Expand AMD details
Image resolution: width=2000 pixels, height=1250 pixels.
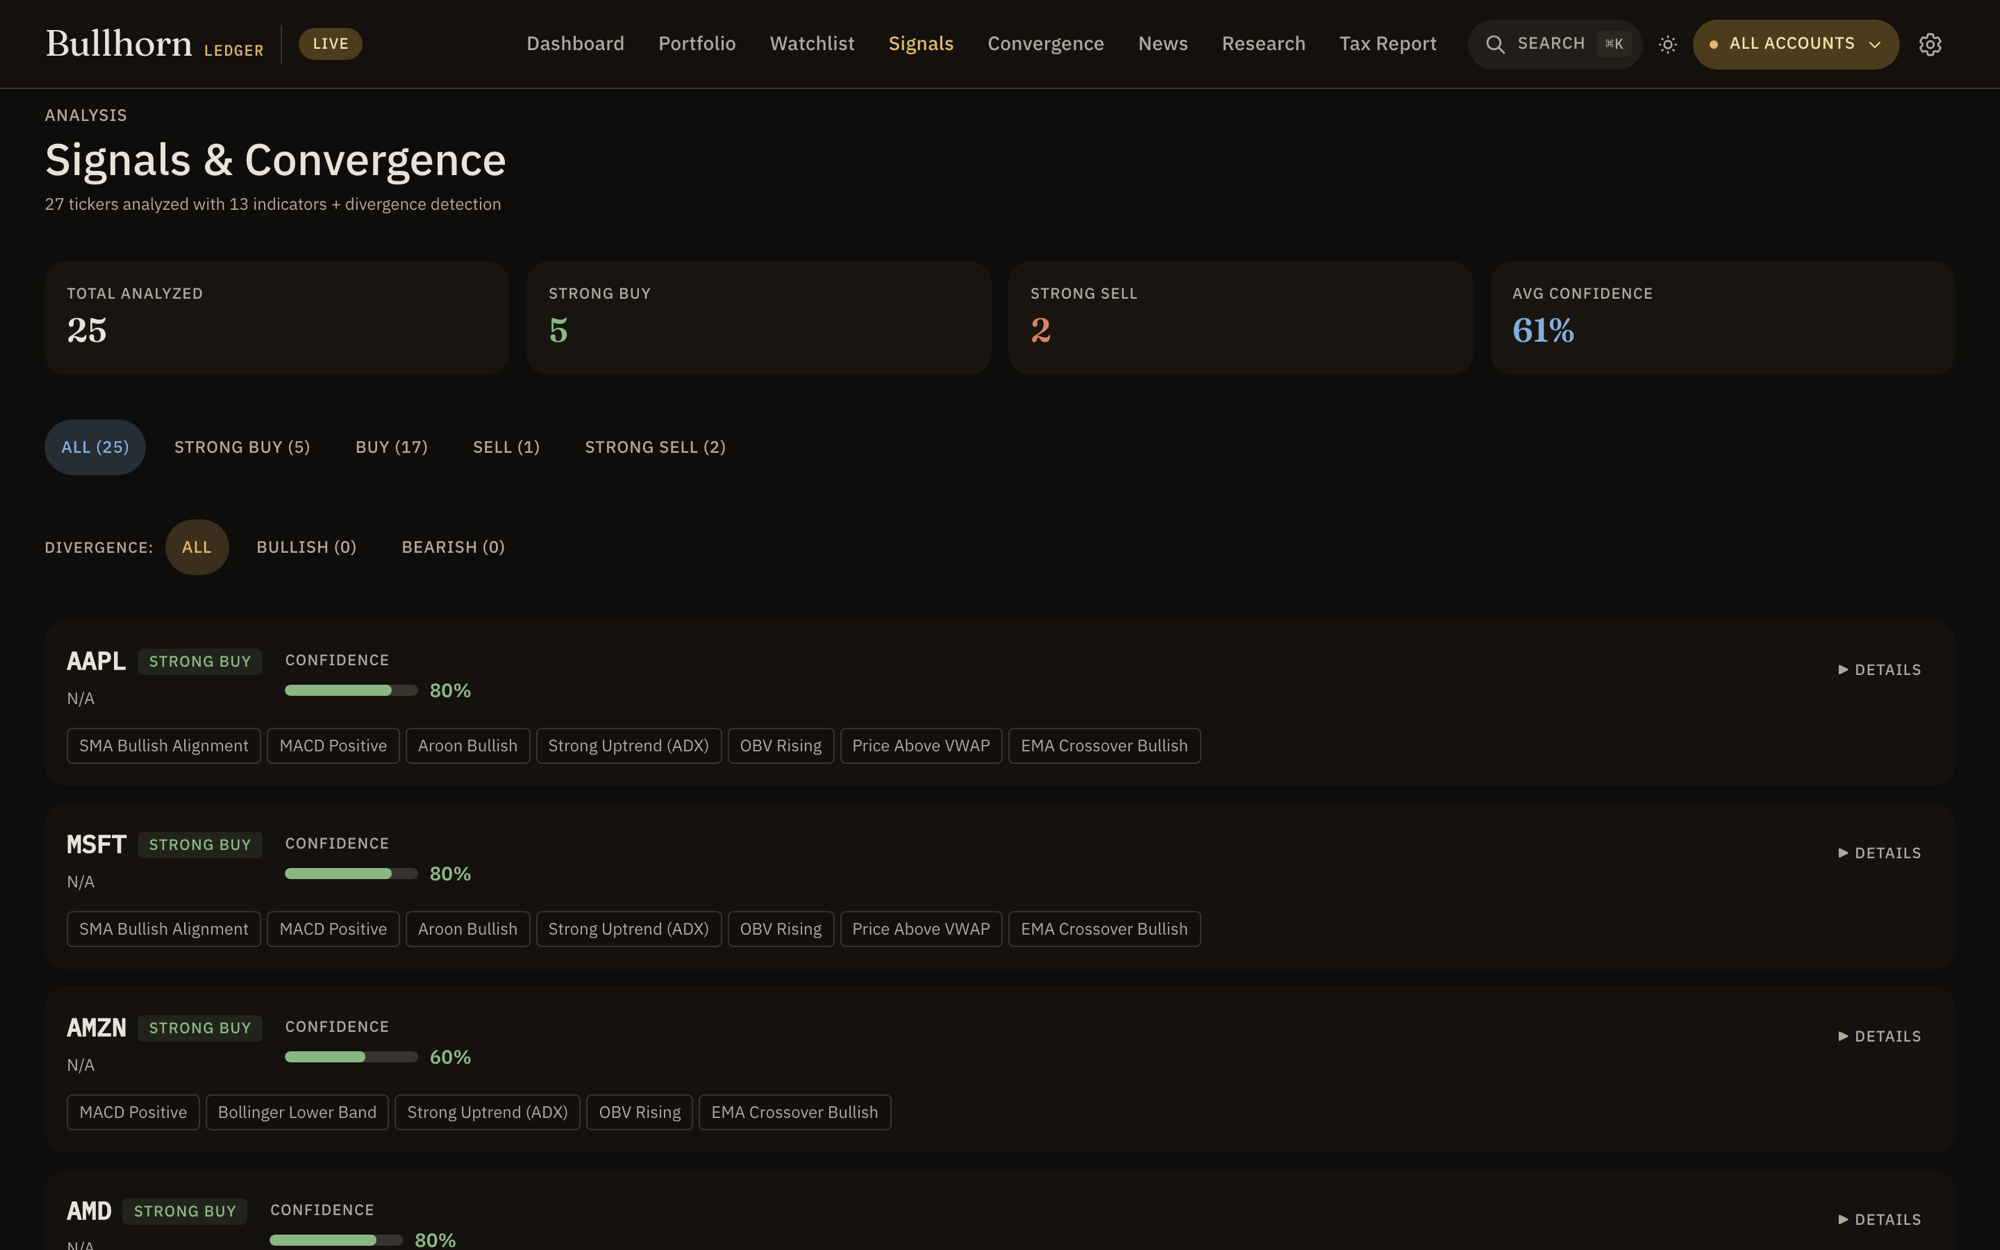[x=1879, y=1219]
